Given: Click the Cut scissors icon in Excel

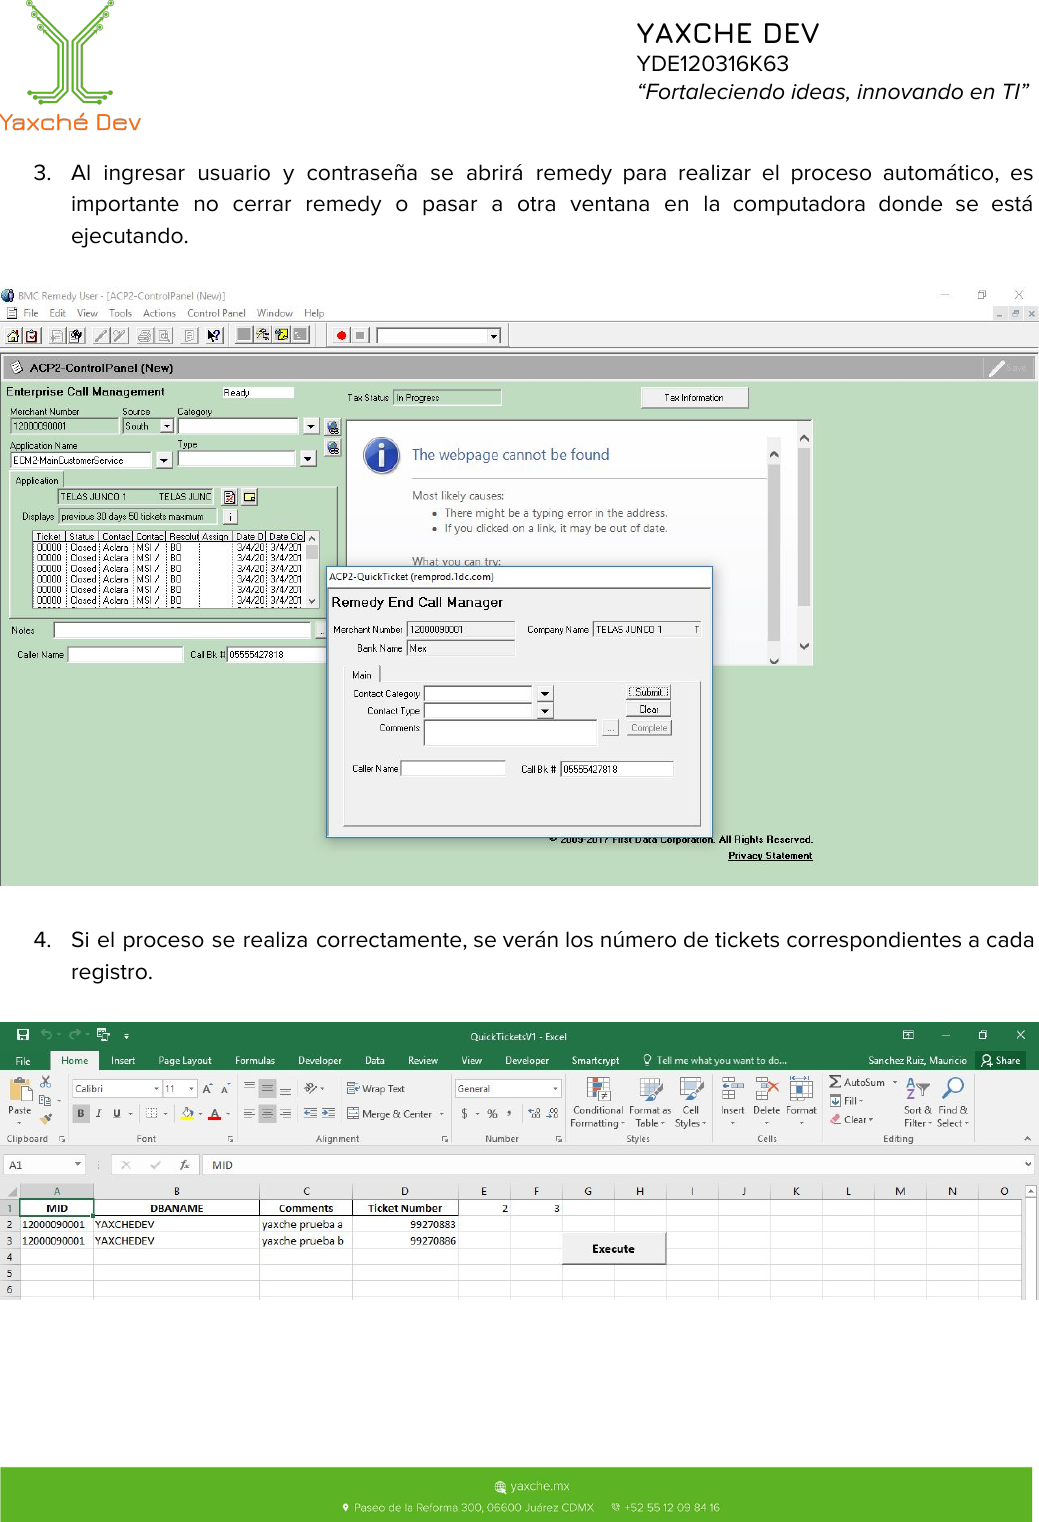Looking at the screenshot, I should pos(45,1082).
